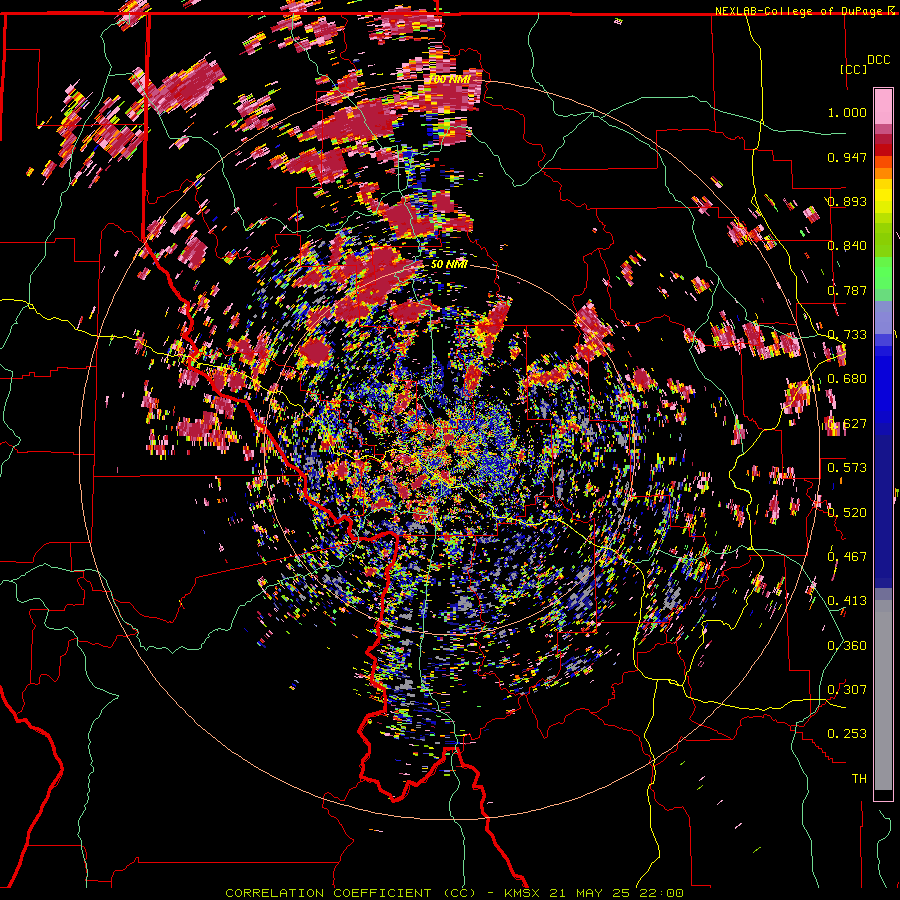Click the 0.520 legend value
The height and width of the screenshot is (900, 900).
pos(847,512)
